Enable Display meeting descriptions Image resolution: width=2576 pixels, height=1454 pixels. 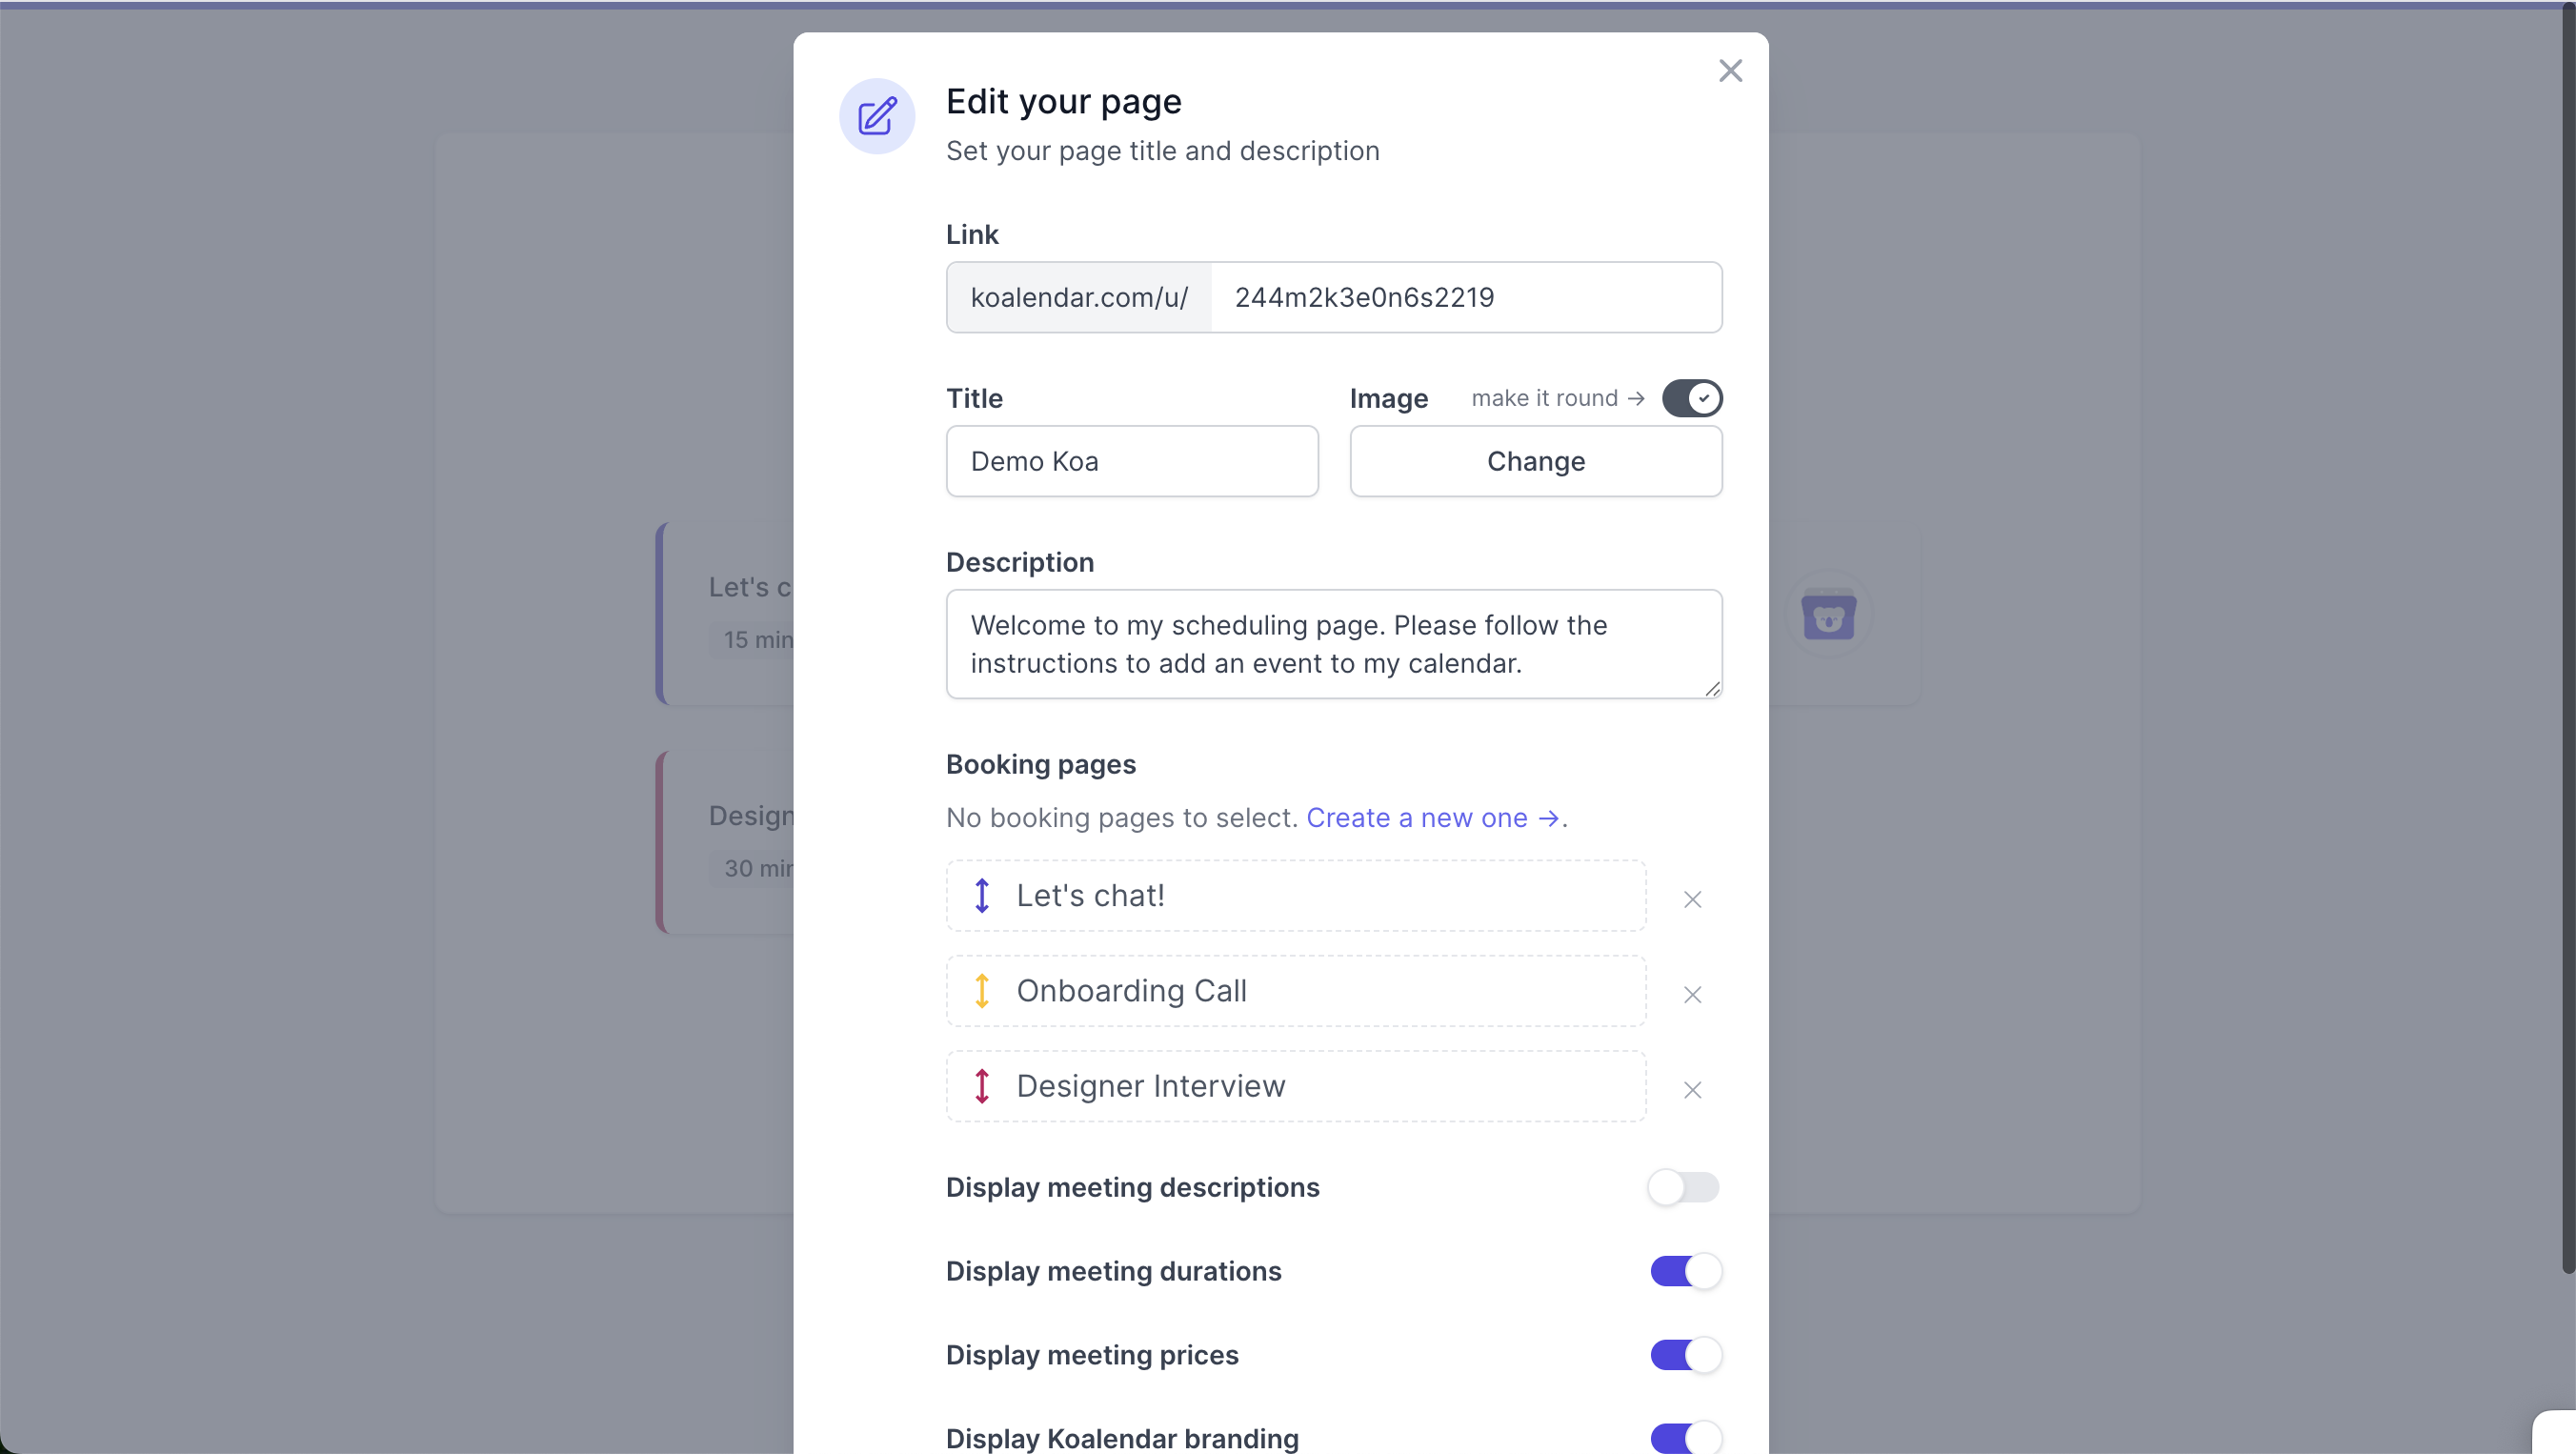tap(1684, 1187)
